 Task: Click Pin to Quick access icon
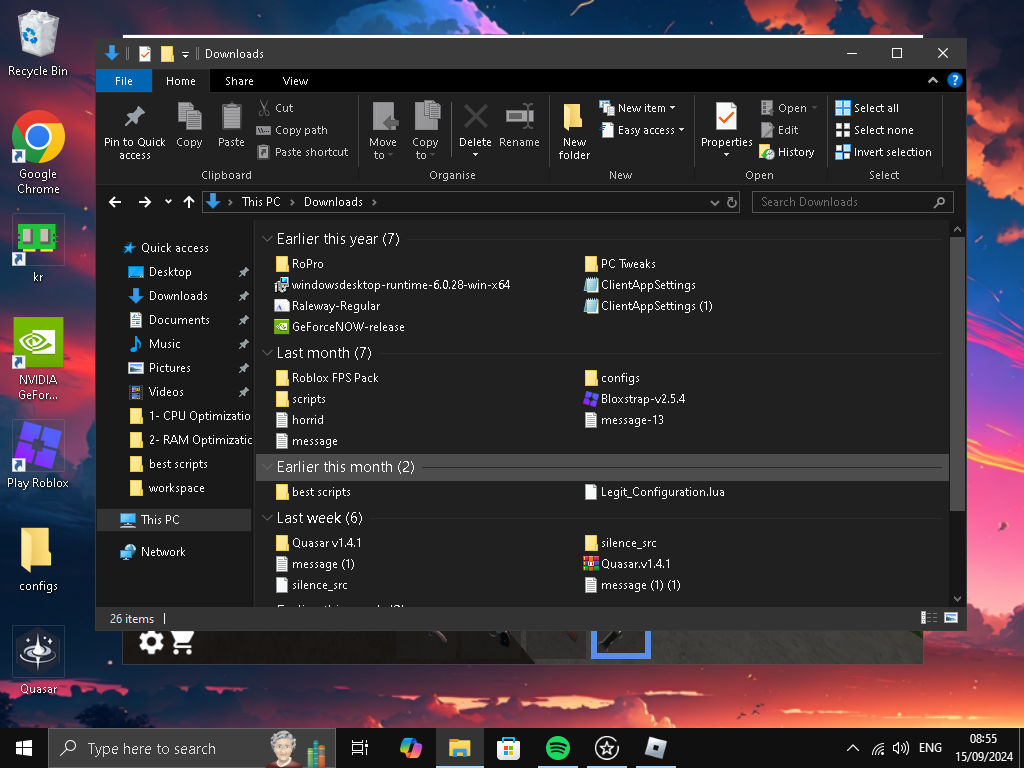(x=135, y=117)
